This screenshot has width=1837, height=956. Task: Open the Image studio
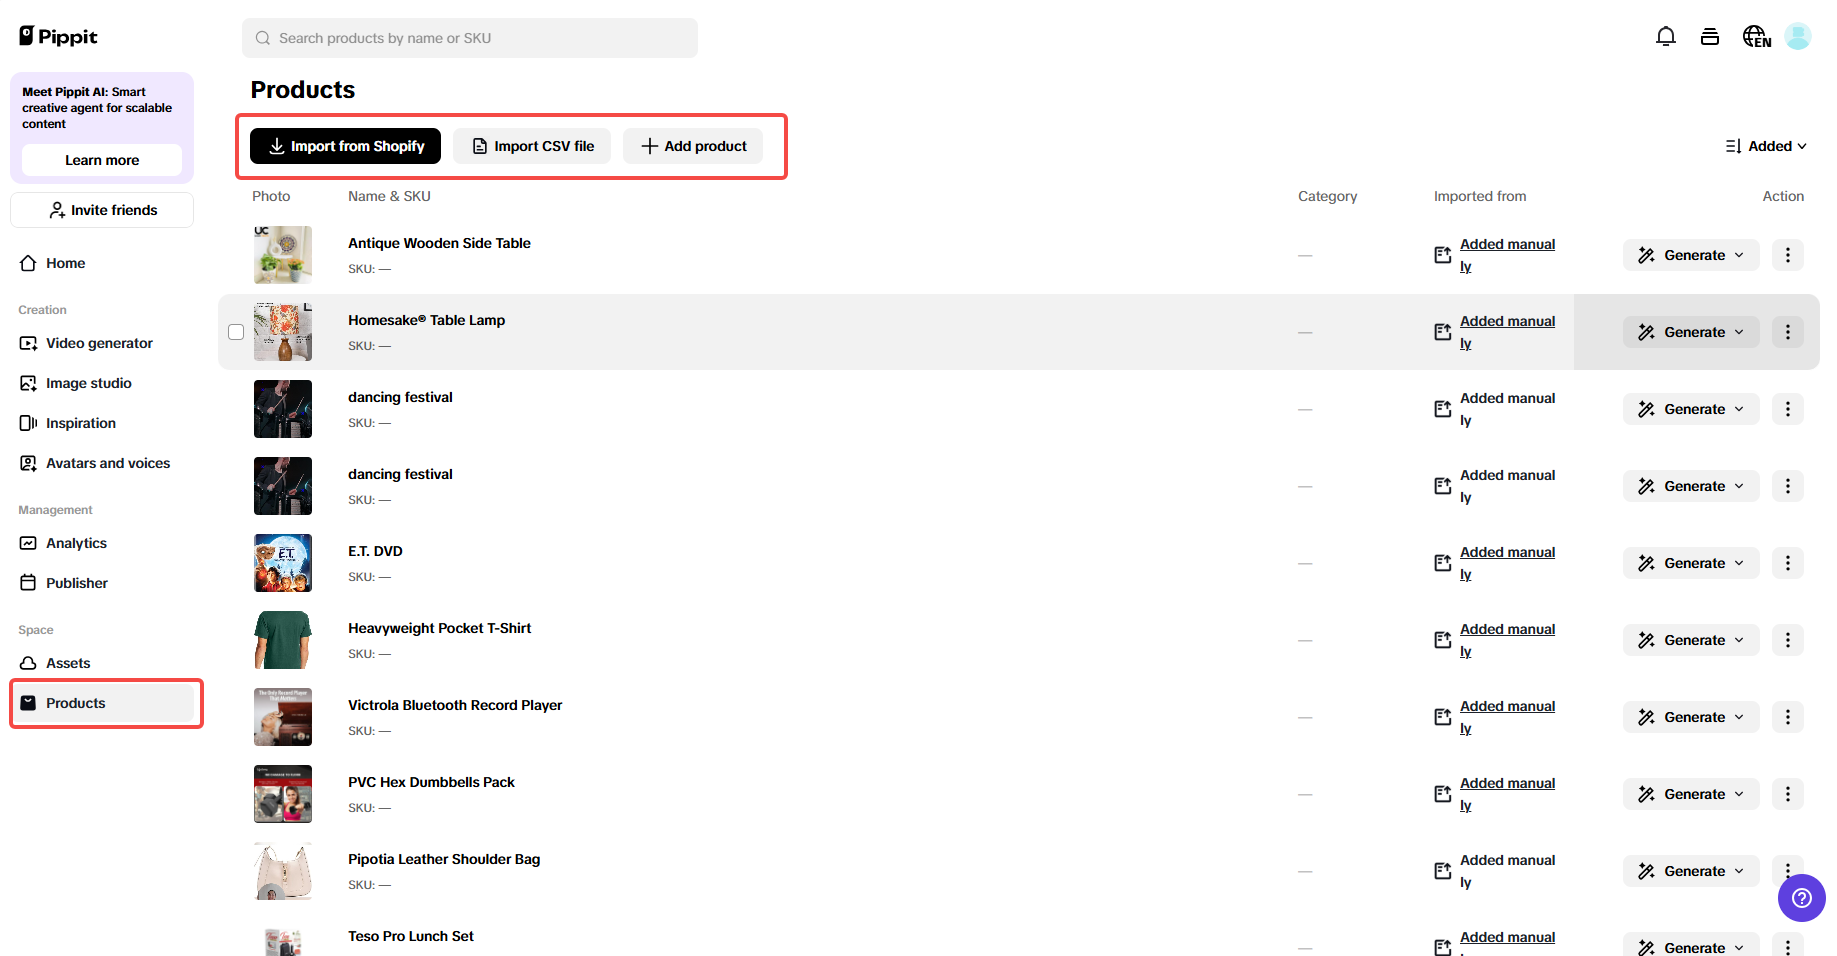[88, 383]
